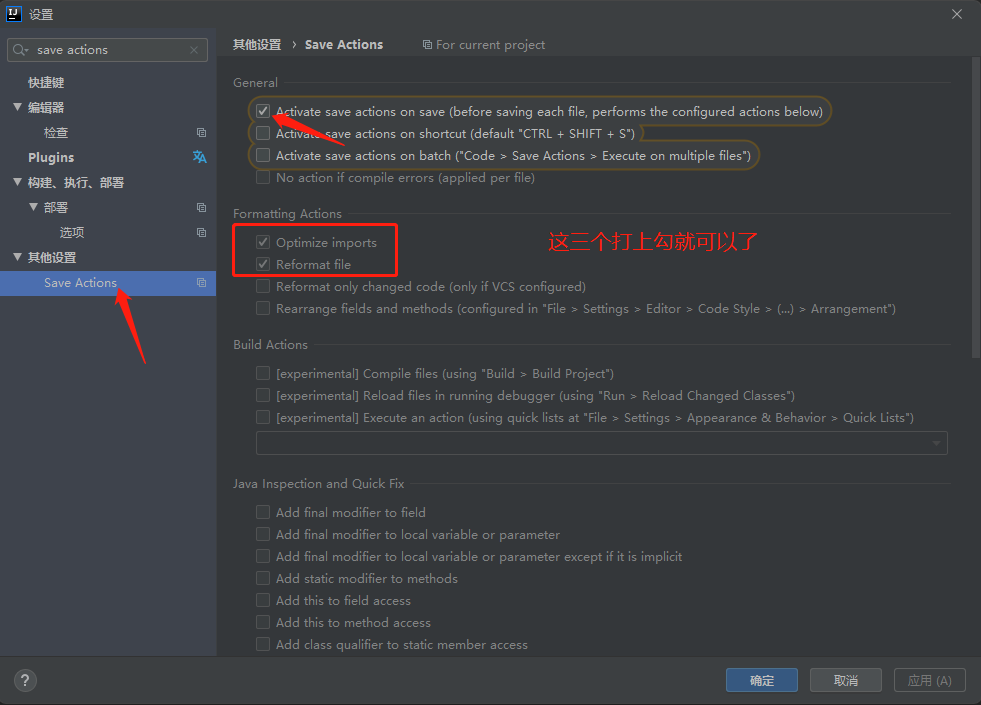Viewport: 981px width, 705px height.
Task: Click the 确定 button
Action: pyautogui.click(x=761, y=679)
